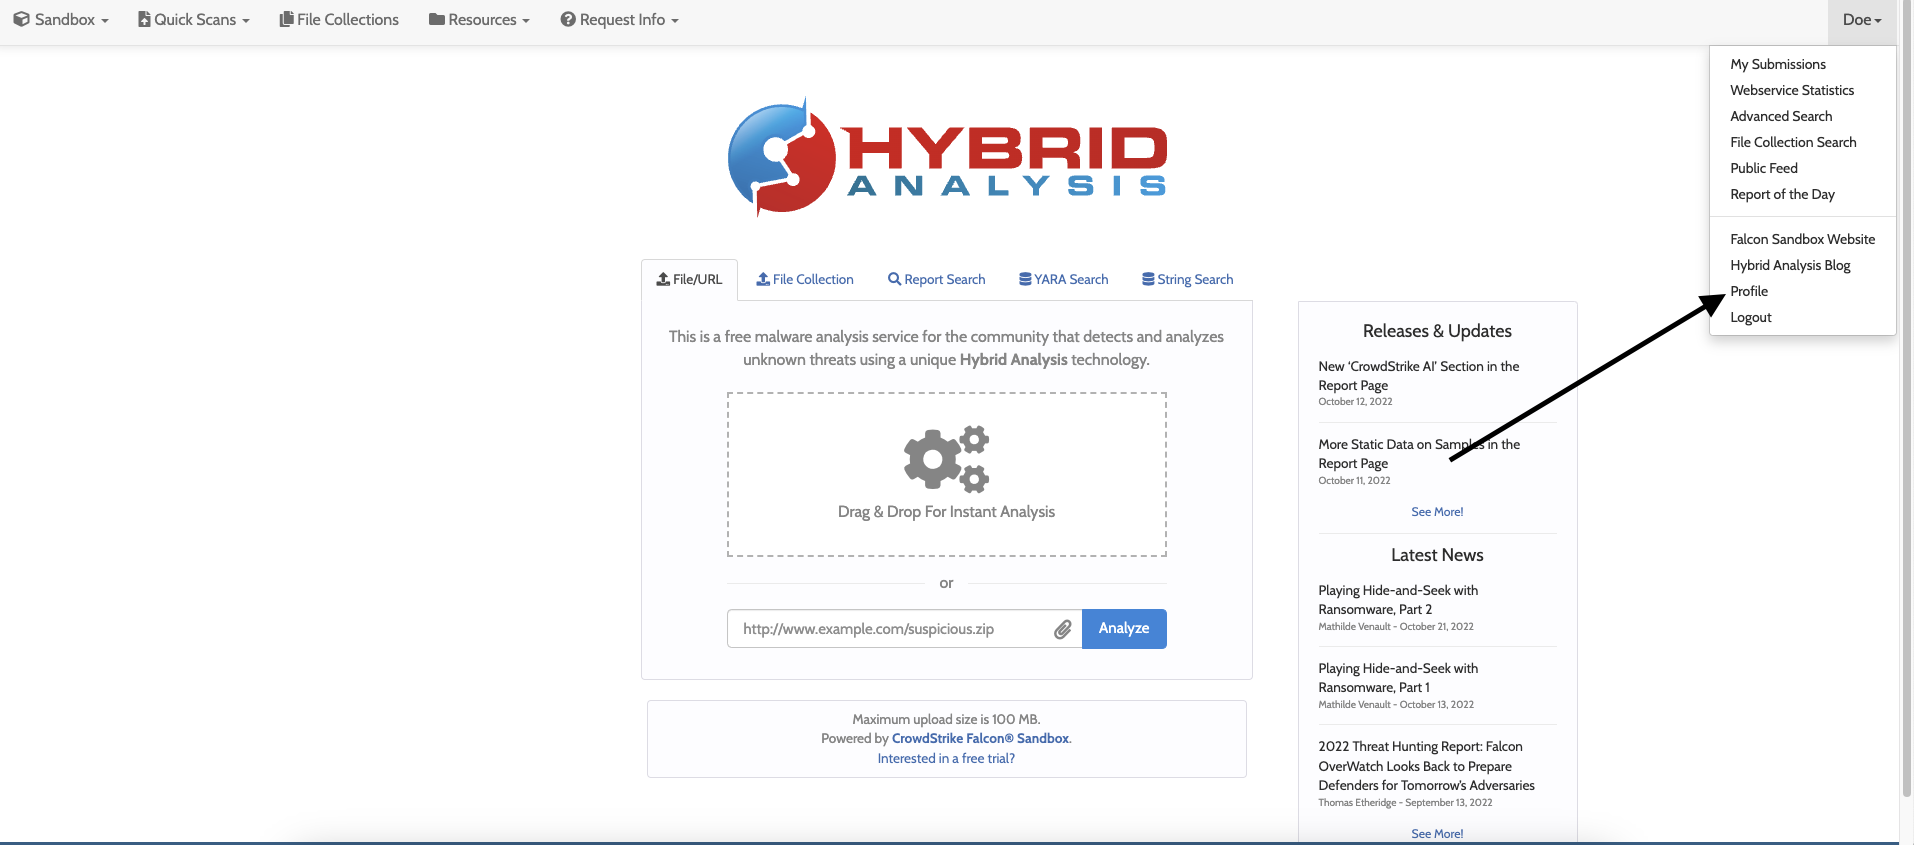Click See More under Releases & Updates

point(1437,512)
